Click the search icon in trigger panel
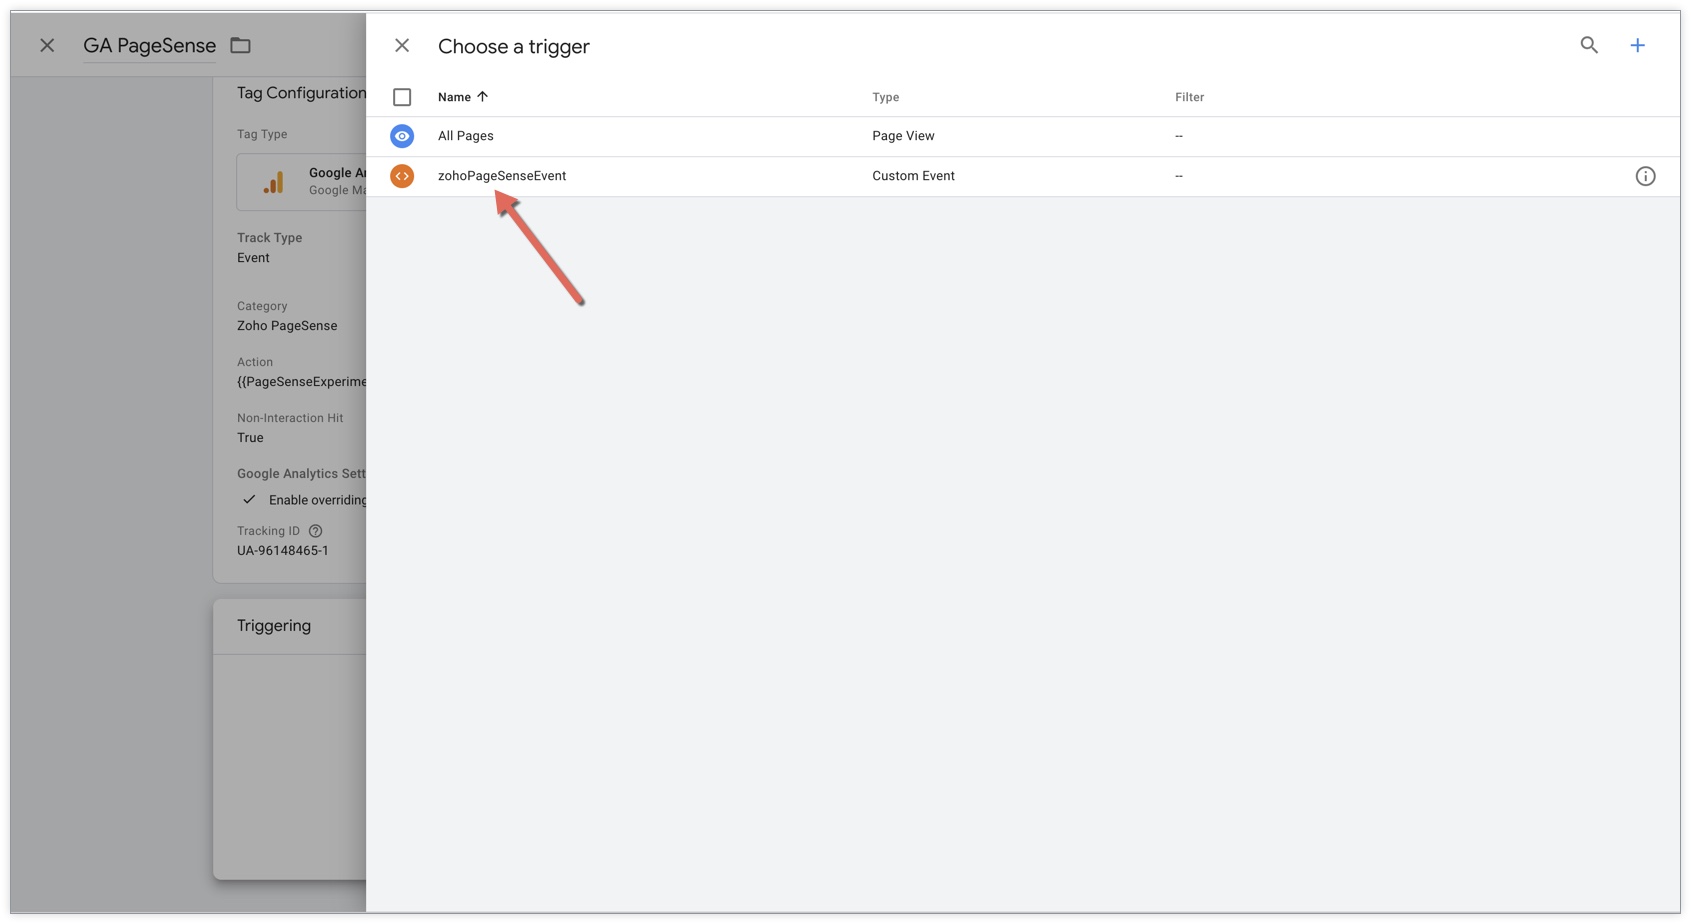The image size is (1691, 924). tap(1589, 45)
